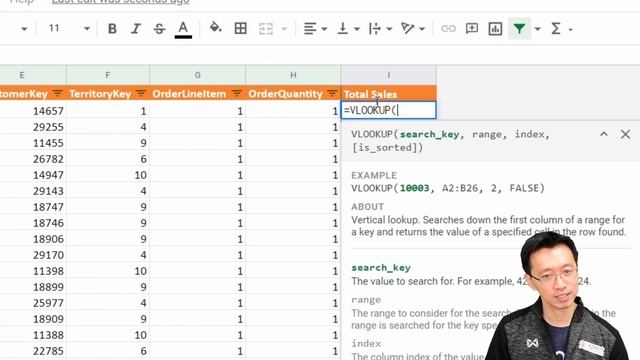Click TerritoryKey cell in 11455 row
Image resolution: width=640 pixels, height=360 pixels.
[x=108, y=143]
